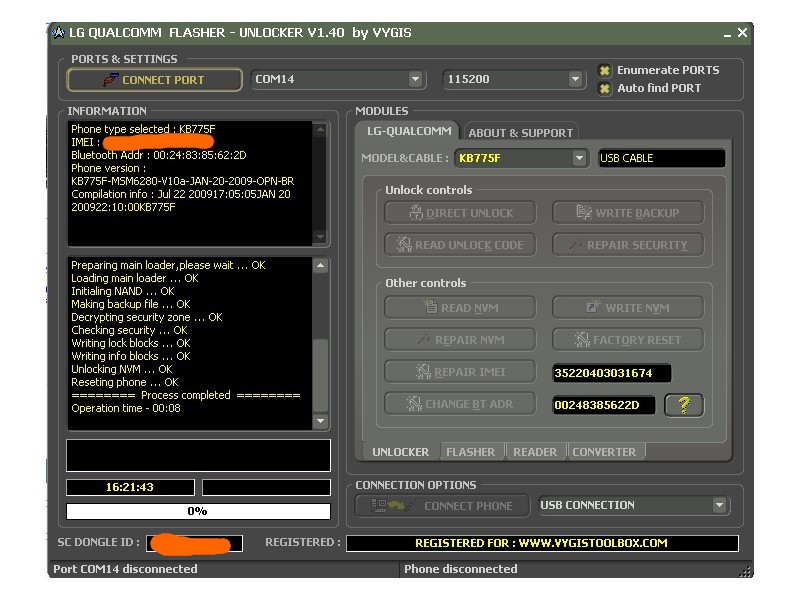Click 'Process completed' log line
The width and height of the screenshot is (800, 600).
click(x=186, y=395)
